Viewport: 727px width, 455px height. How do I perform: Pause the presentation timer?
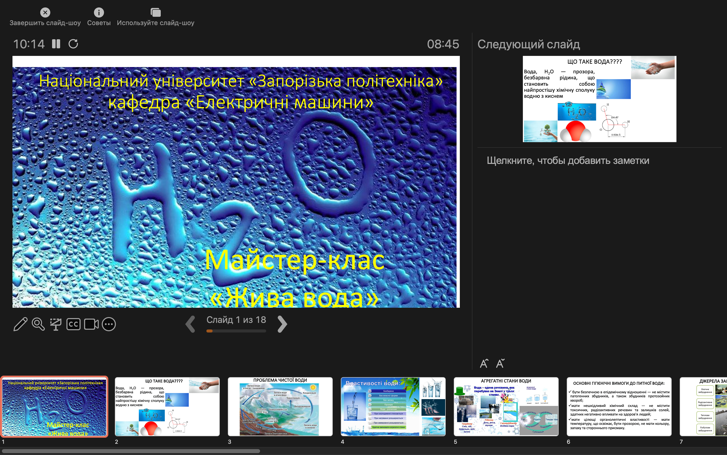click(x=56, y=44)
